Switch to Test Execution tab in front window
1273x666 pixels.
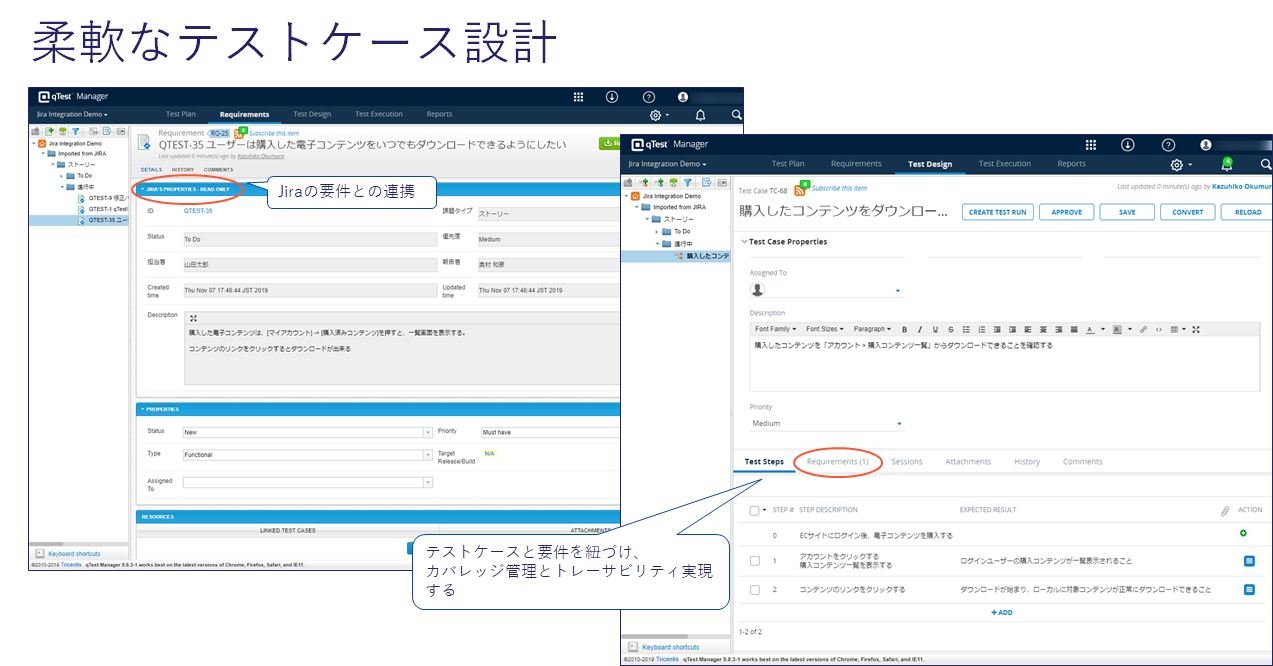click(x=1004, y=164)
